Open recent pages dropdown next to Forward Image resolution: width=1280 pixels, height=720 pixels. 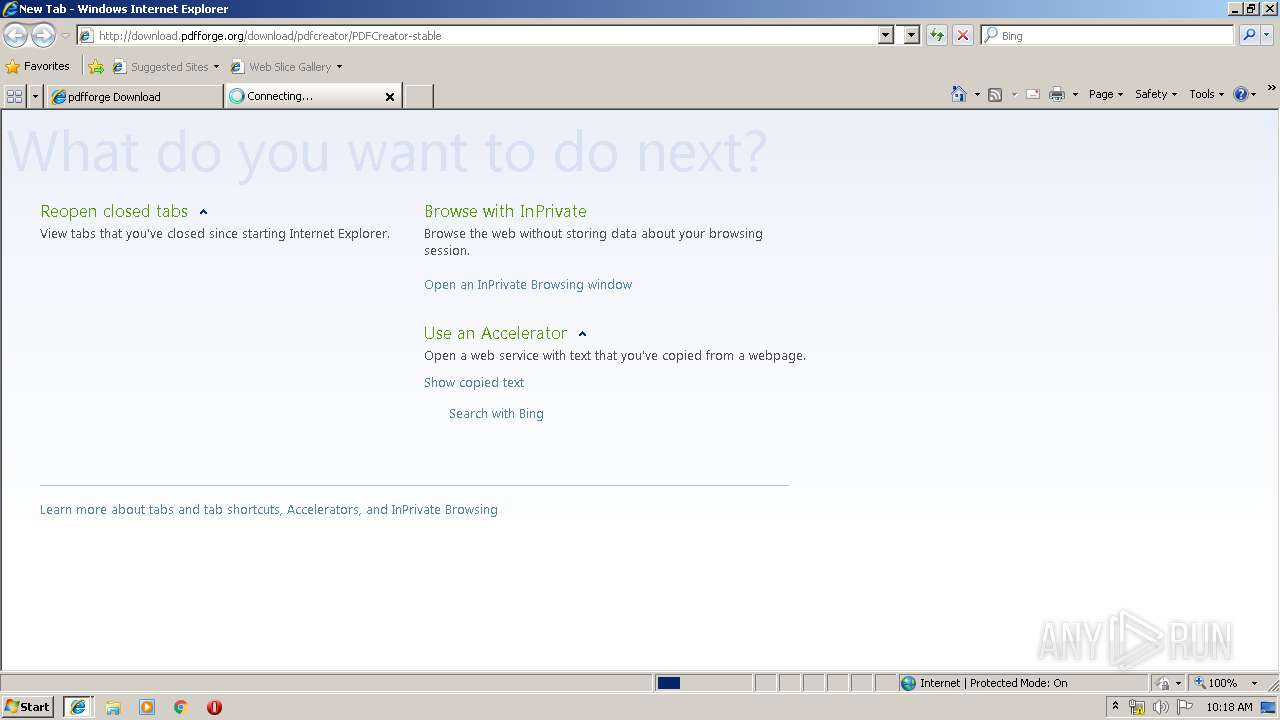[65, 35]
